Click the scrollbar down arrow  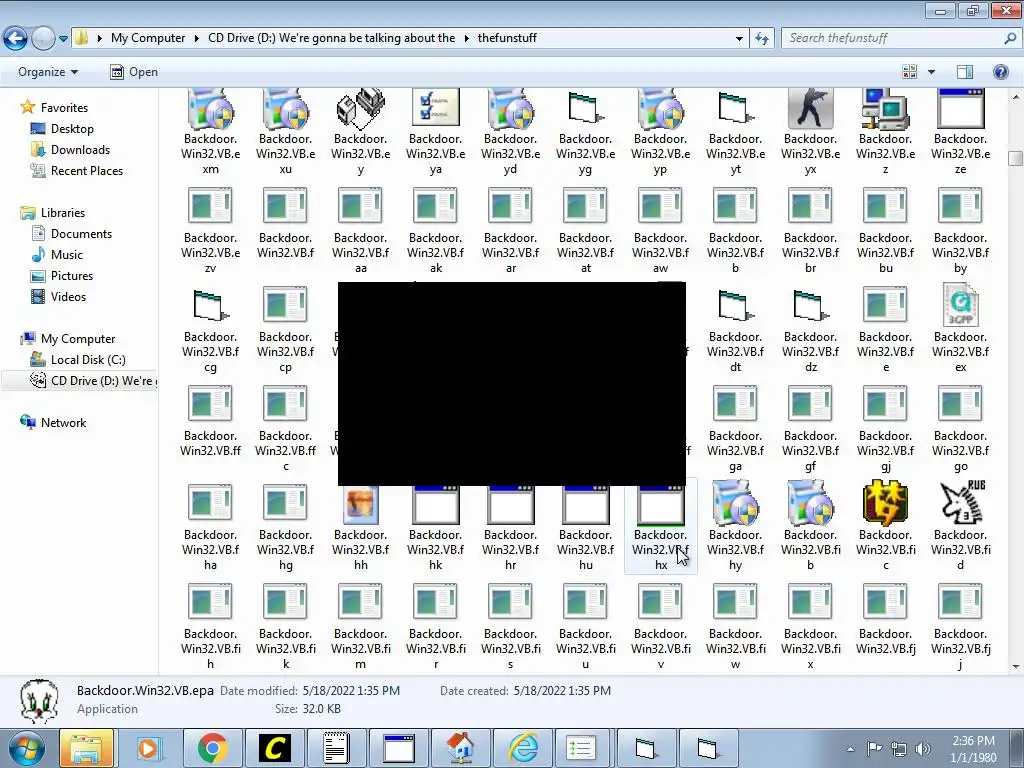pyautogui.click(x=1015, y=667)
